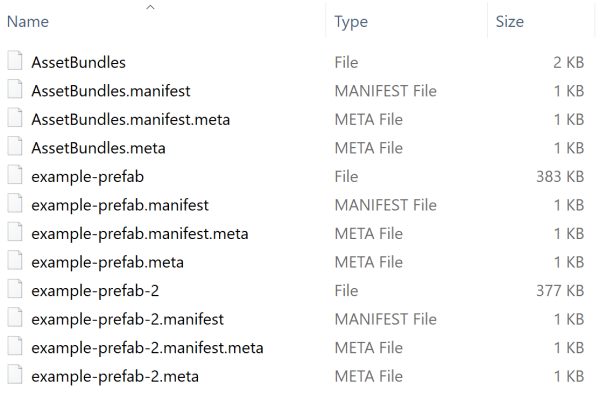Sort files by the Size column header
This screenshot has width=600, height=393.
point(510,22)
